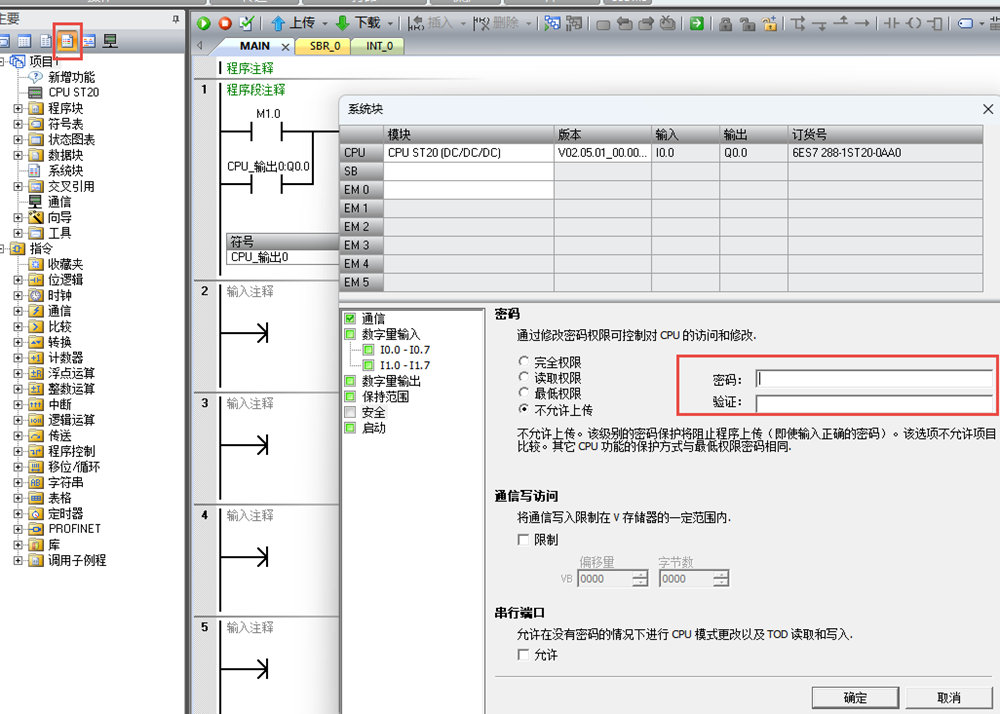Expand the 定时器 instruction folder
This screenshot has height=714, width=1000.
(17, 513)
